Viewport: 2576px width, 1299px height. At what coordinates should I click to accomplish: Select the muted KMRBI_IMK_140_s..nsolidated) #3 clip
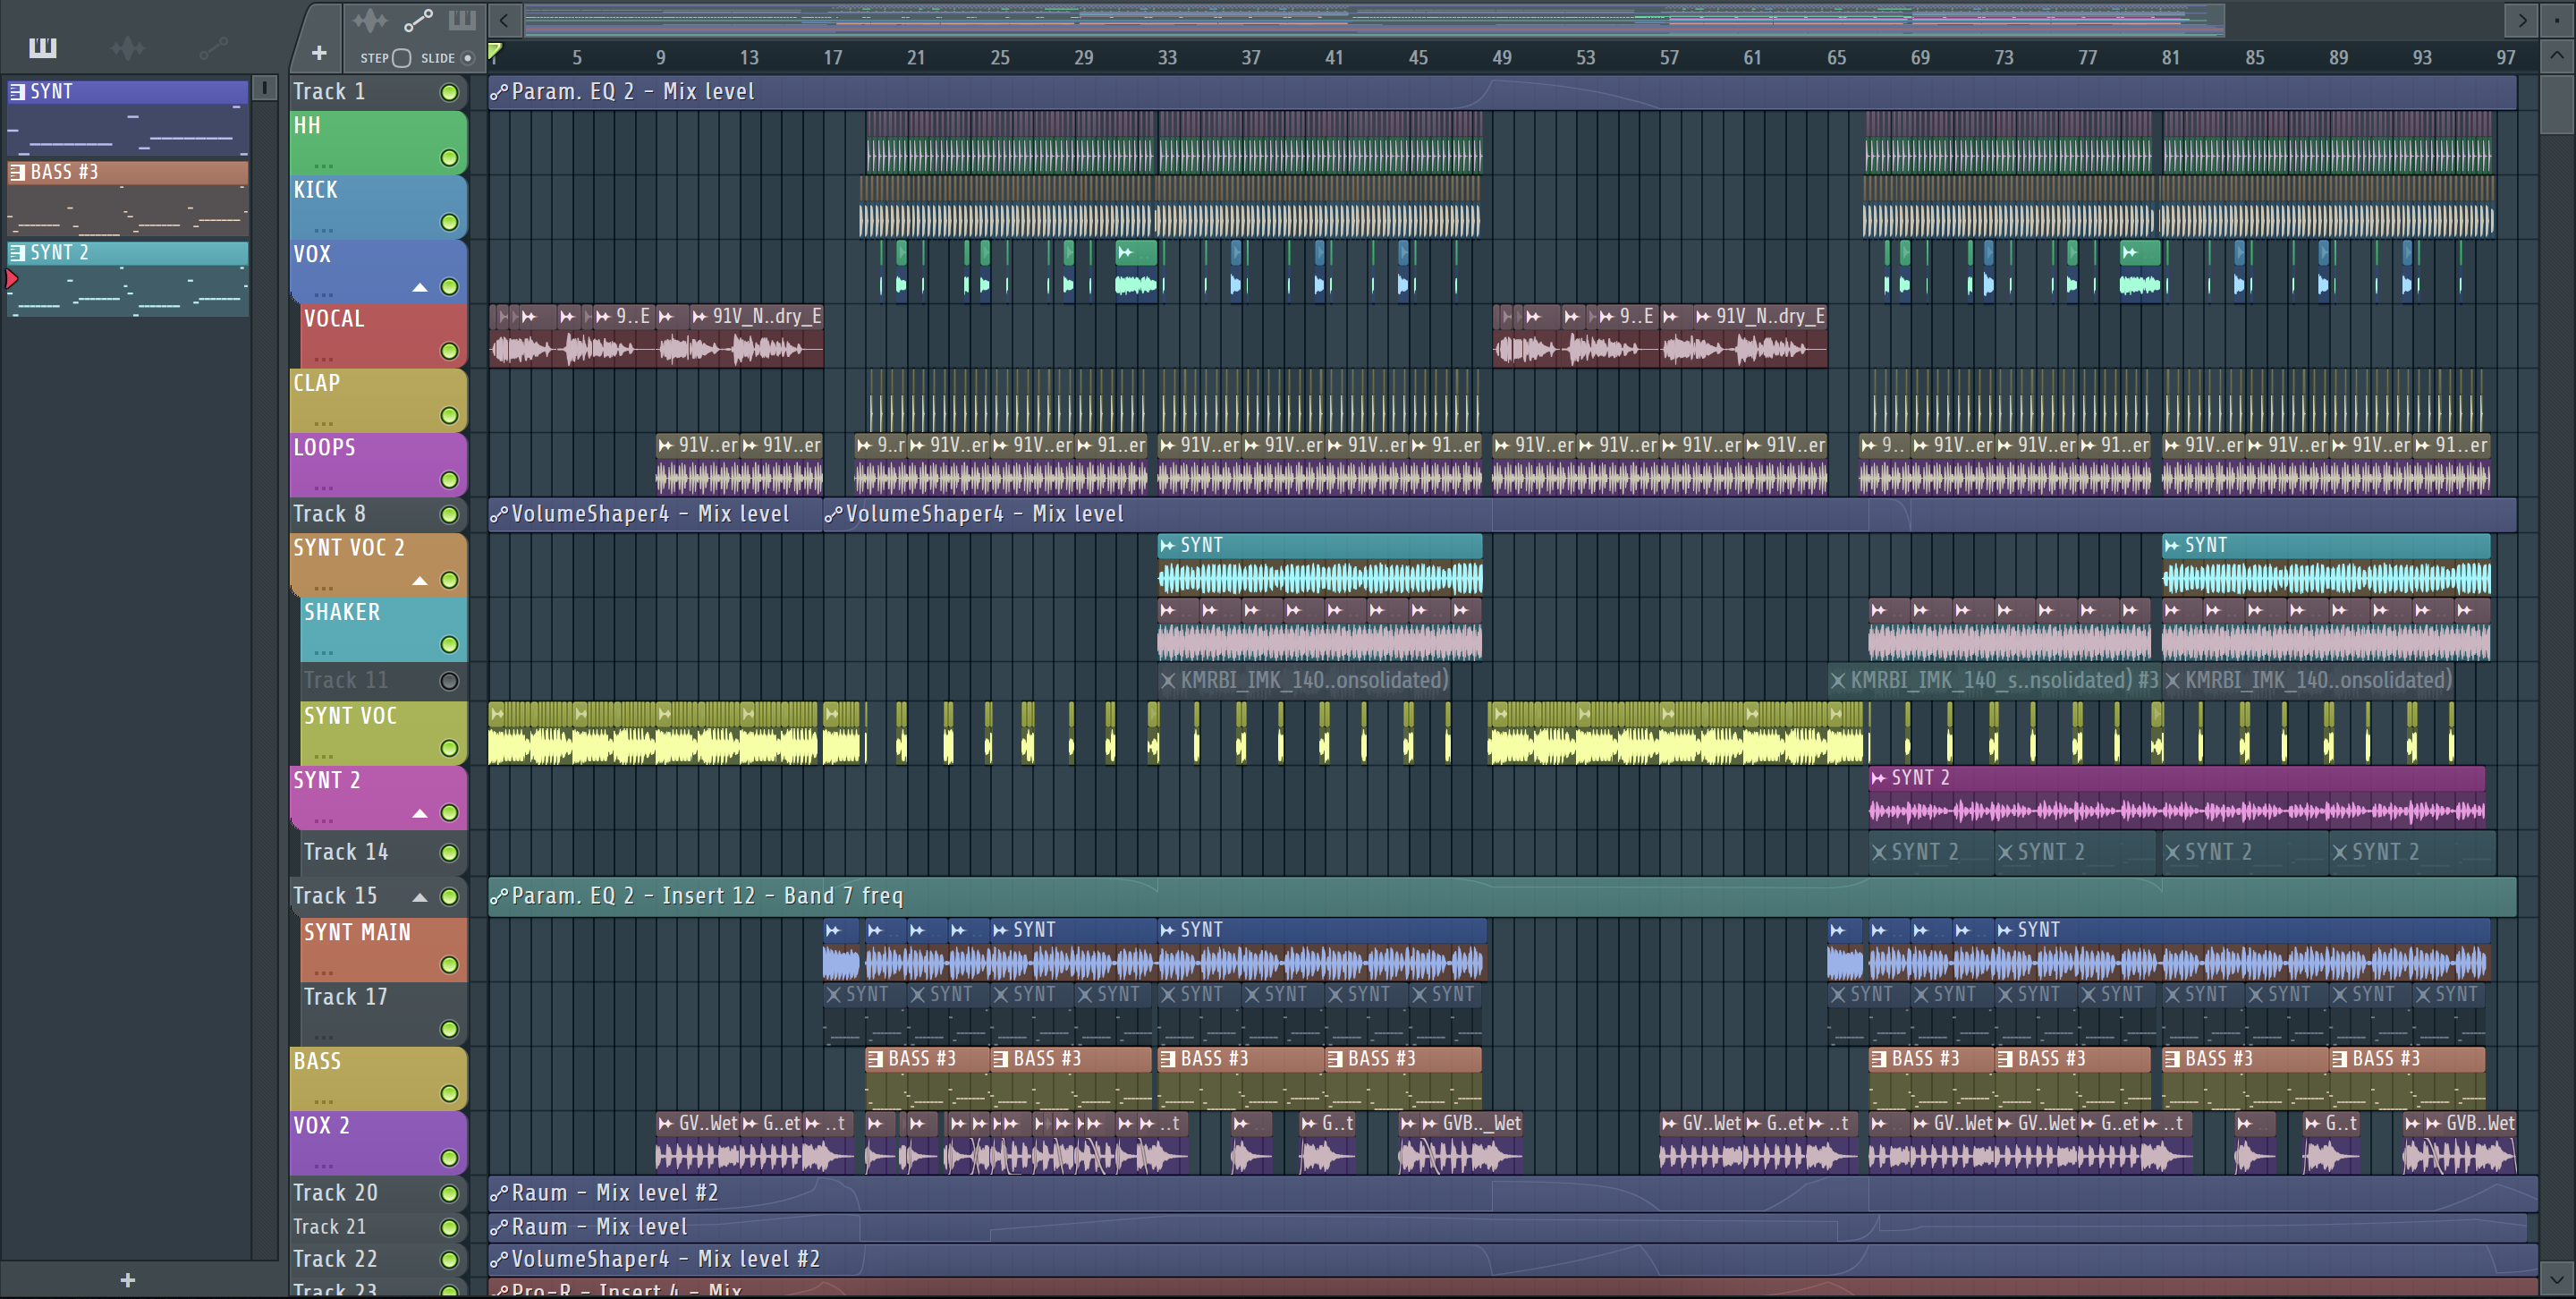(x=1994, y=681)
